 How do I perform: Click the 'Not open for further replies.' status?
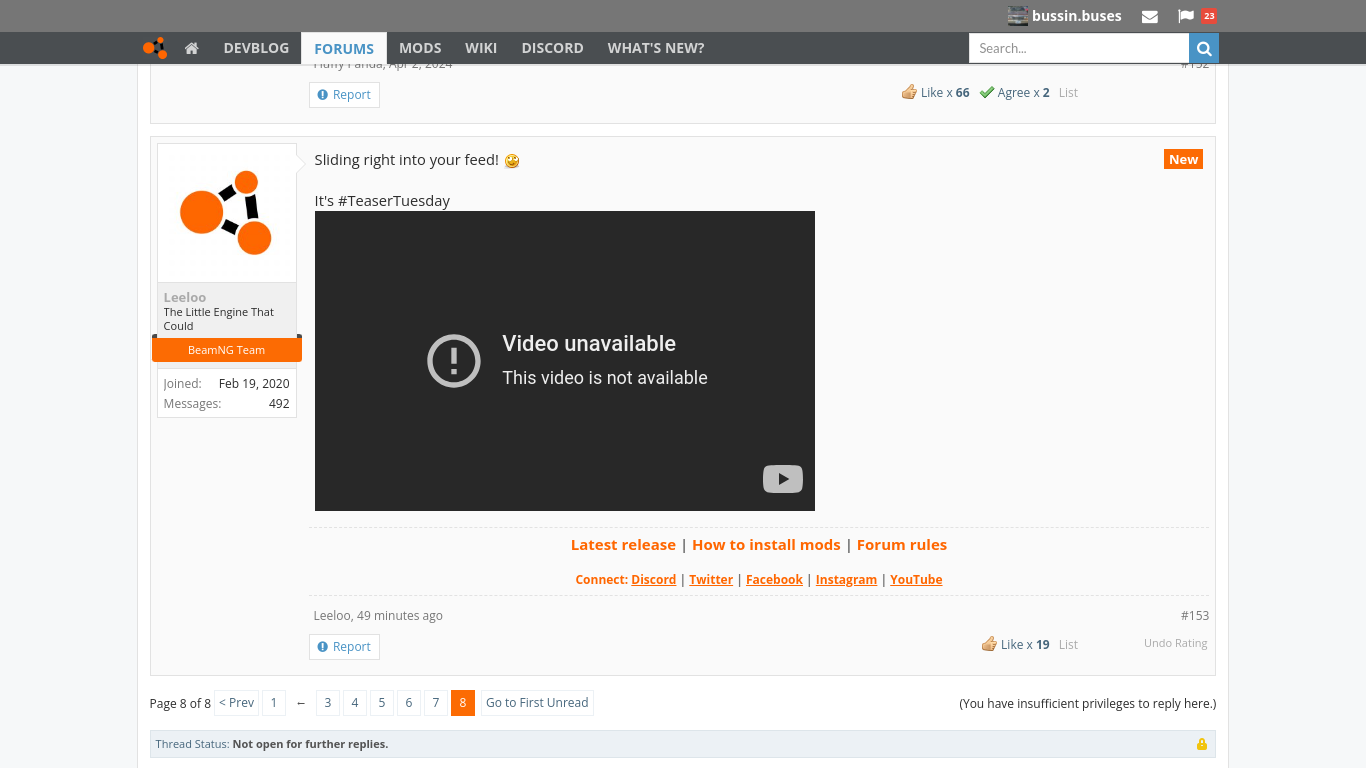click(310, 744)
